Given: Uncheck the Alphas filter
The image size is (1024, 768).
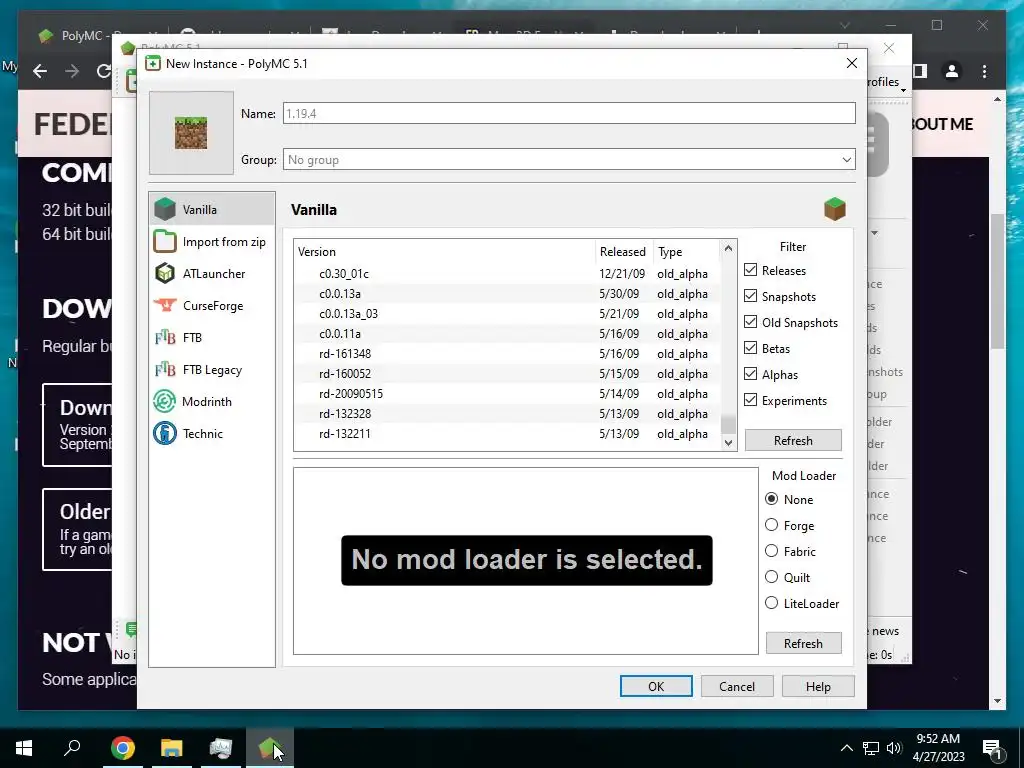Looking at the screenshot, I should 751,374.
